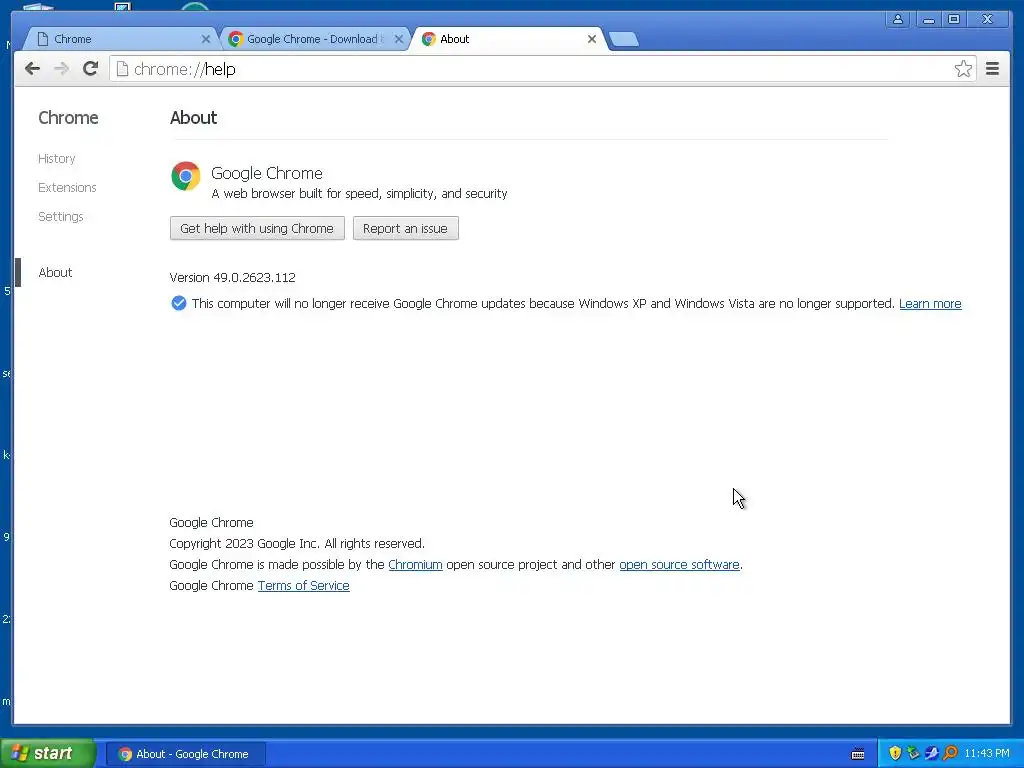The height and width of the screenshot is (768, 1024).
Task: Click the Google Chrome logo on About page
Action: (x=185, y=176)
